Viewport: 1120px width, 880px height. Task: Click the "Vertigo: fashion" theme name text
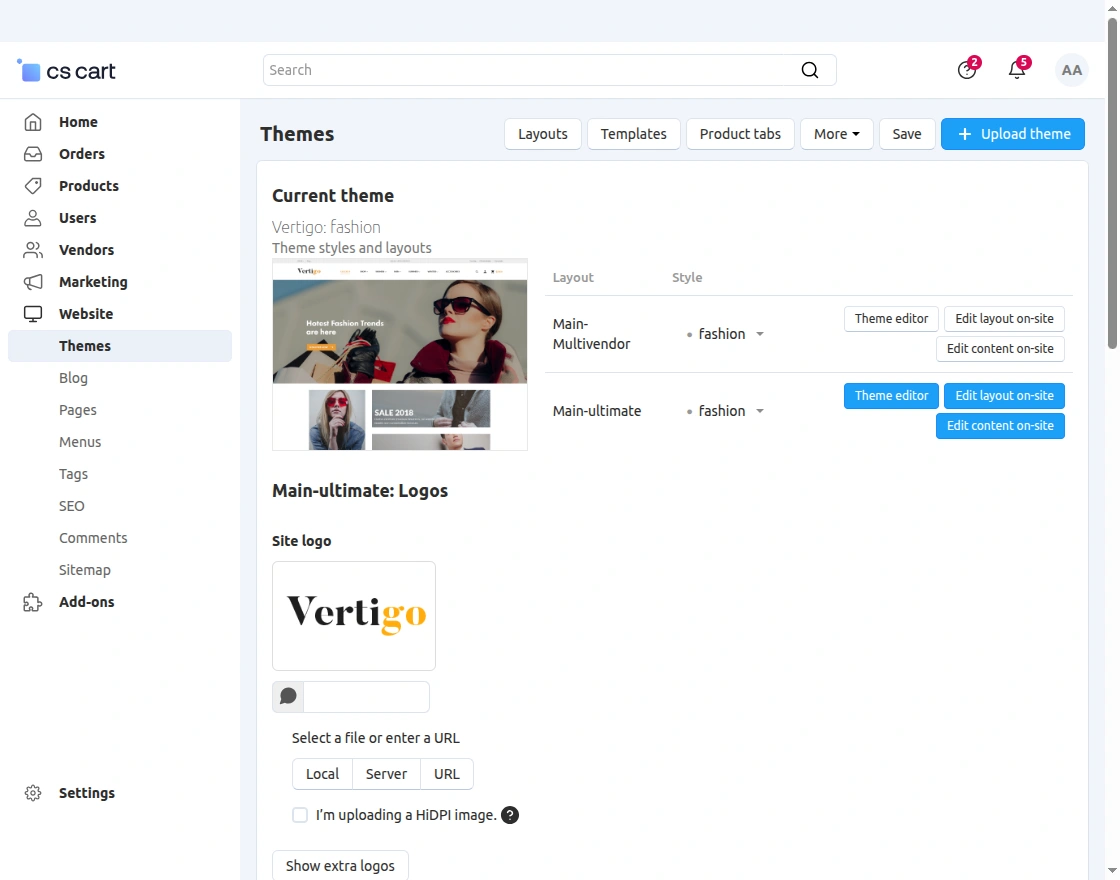(x=326, y=227)
